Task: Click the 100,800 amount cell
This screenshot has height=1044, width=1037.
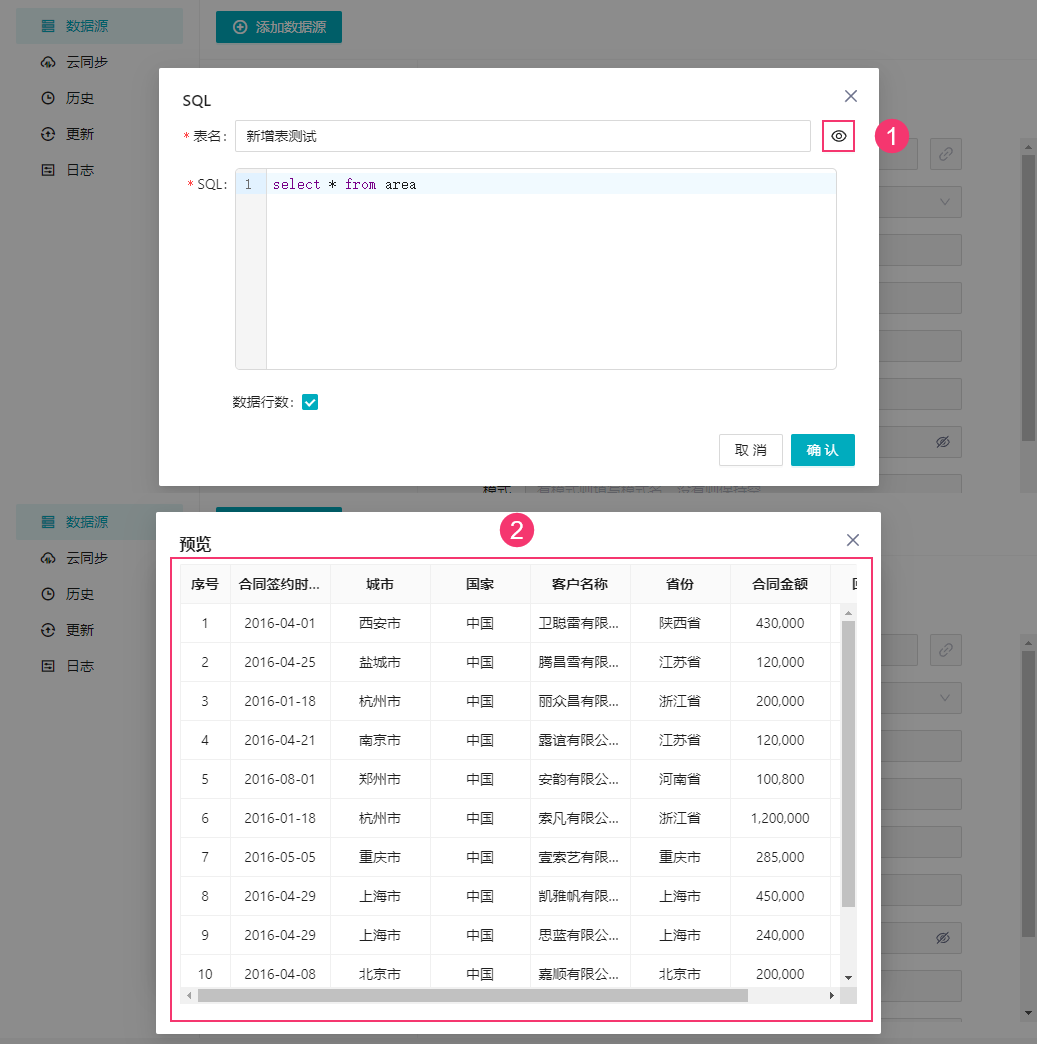Action: point(780,779)
